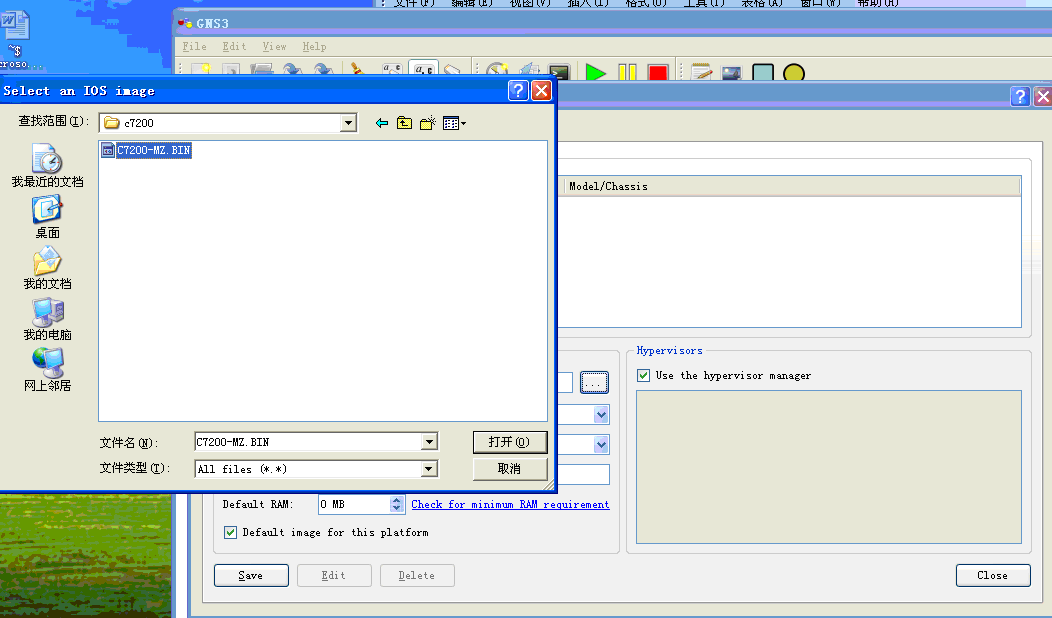Viewport: 1052px width, 618px height.
Task: Create a new folder with the toolbar icon
Action: click(427, 123)
